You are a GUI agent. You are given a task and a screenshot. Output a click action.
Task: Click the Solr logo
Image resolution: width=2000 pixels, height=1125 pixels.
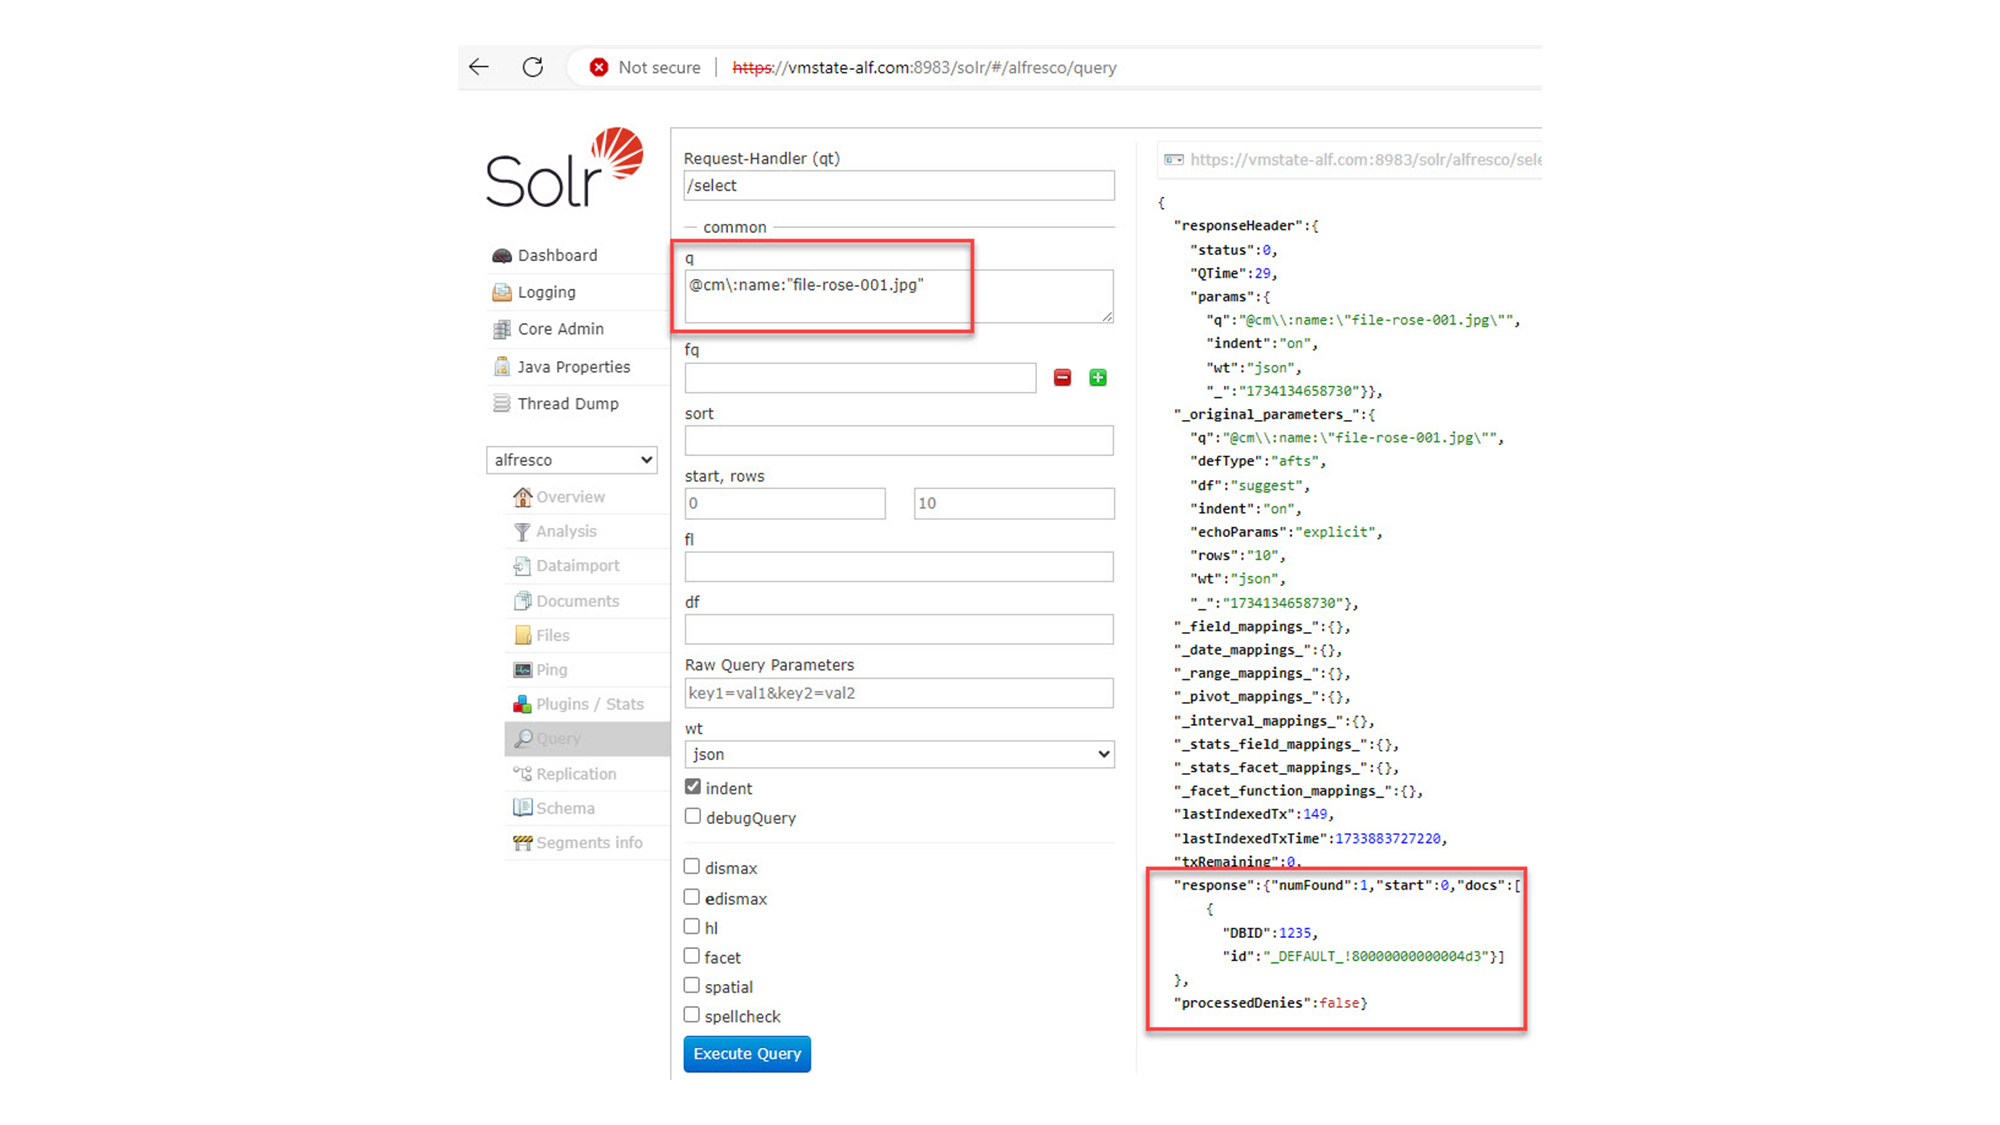pyautogui.click(x=565, y=168)
